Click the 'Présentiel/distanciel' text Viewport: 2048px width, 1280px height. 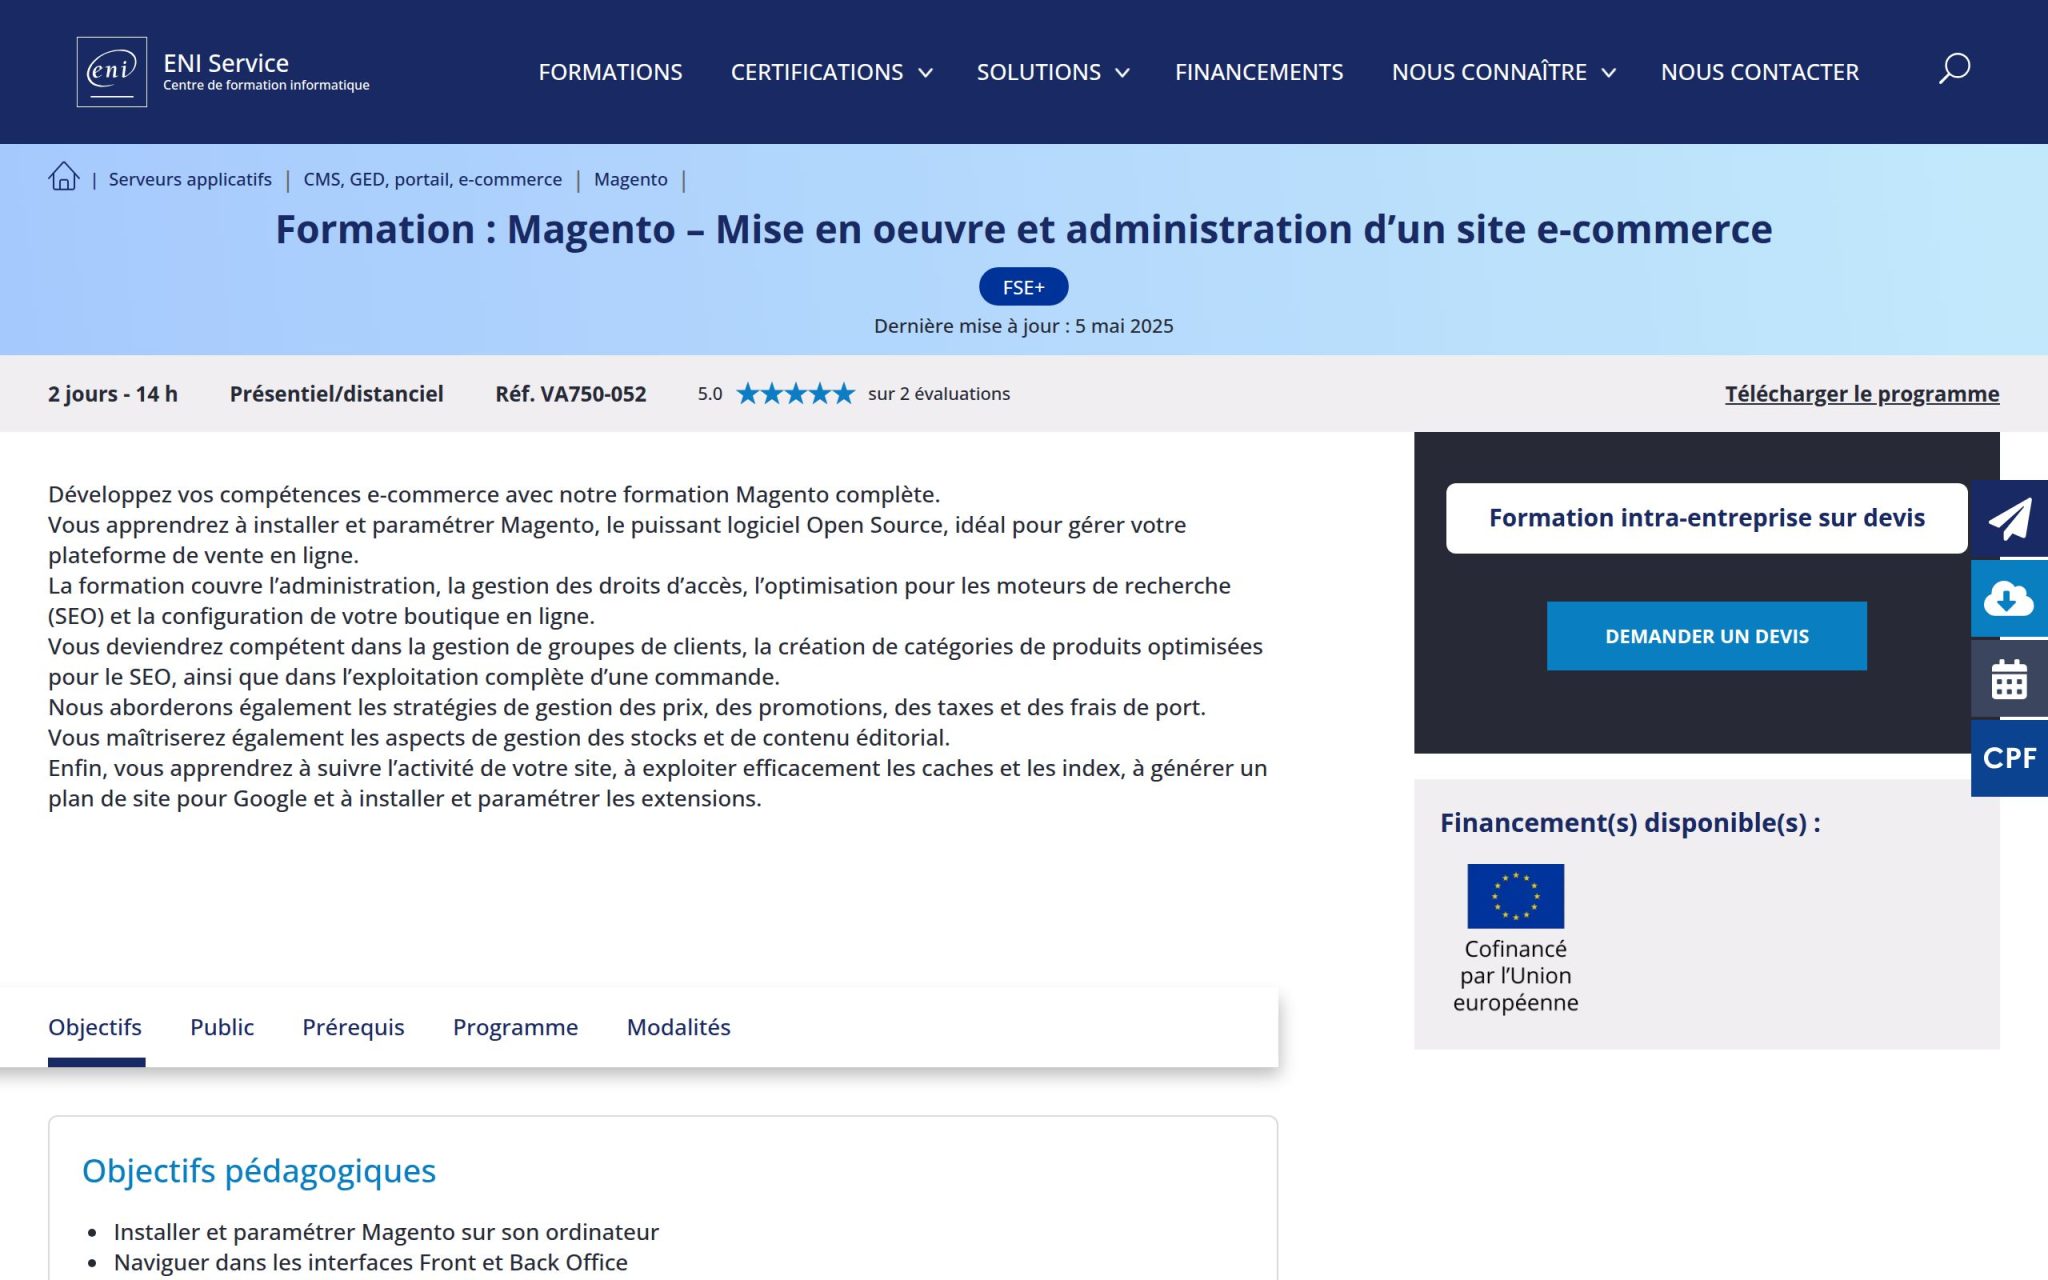[336, 394]
